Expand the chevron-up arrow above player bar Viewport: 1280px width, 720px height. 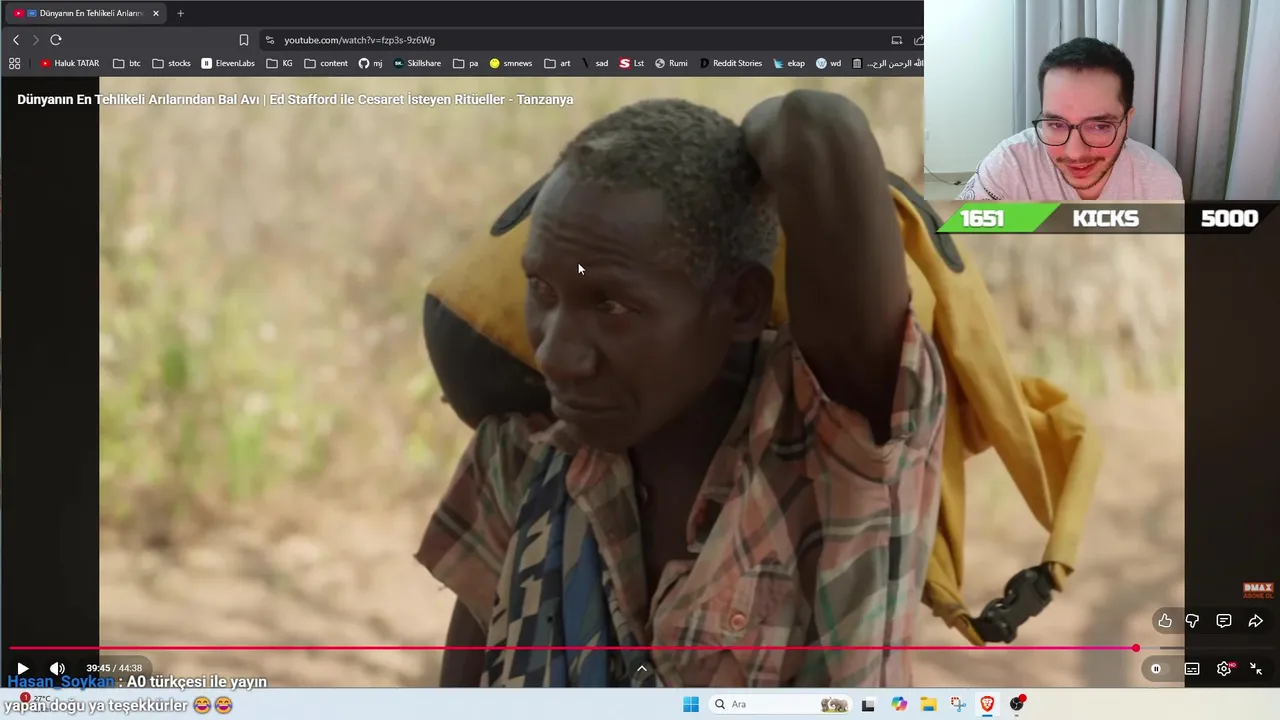[642, 669]
